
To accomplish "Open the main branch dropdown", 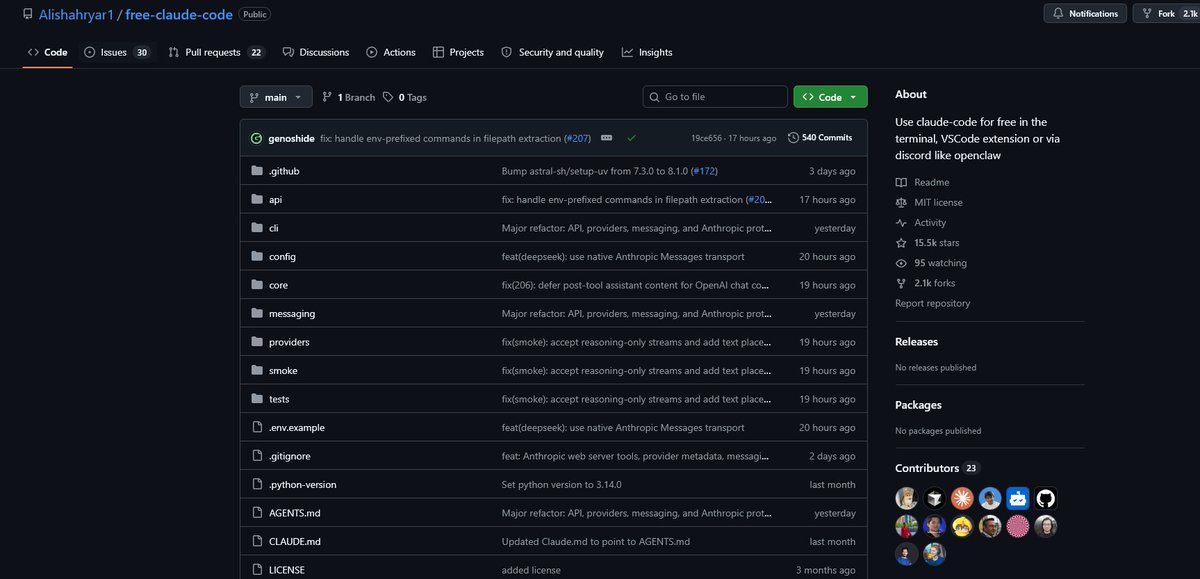I will coord(276,97).
